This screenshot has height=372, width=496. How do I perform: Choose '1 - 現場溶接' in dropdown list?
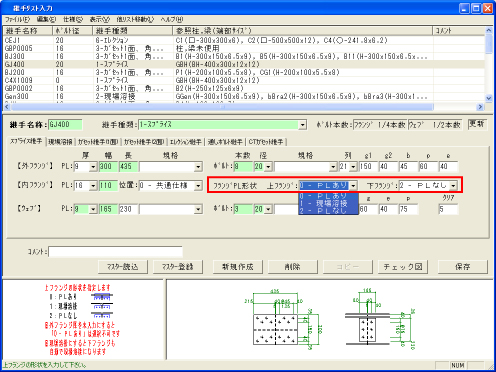click(x=328, y=203)
